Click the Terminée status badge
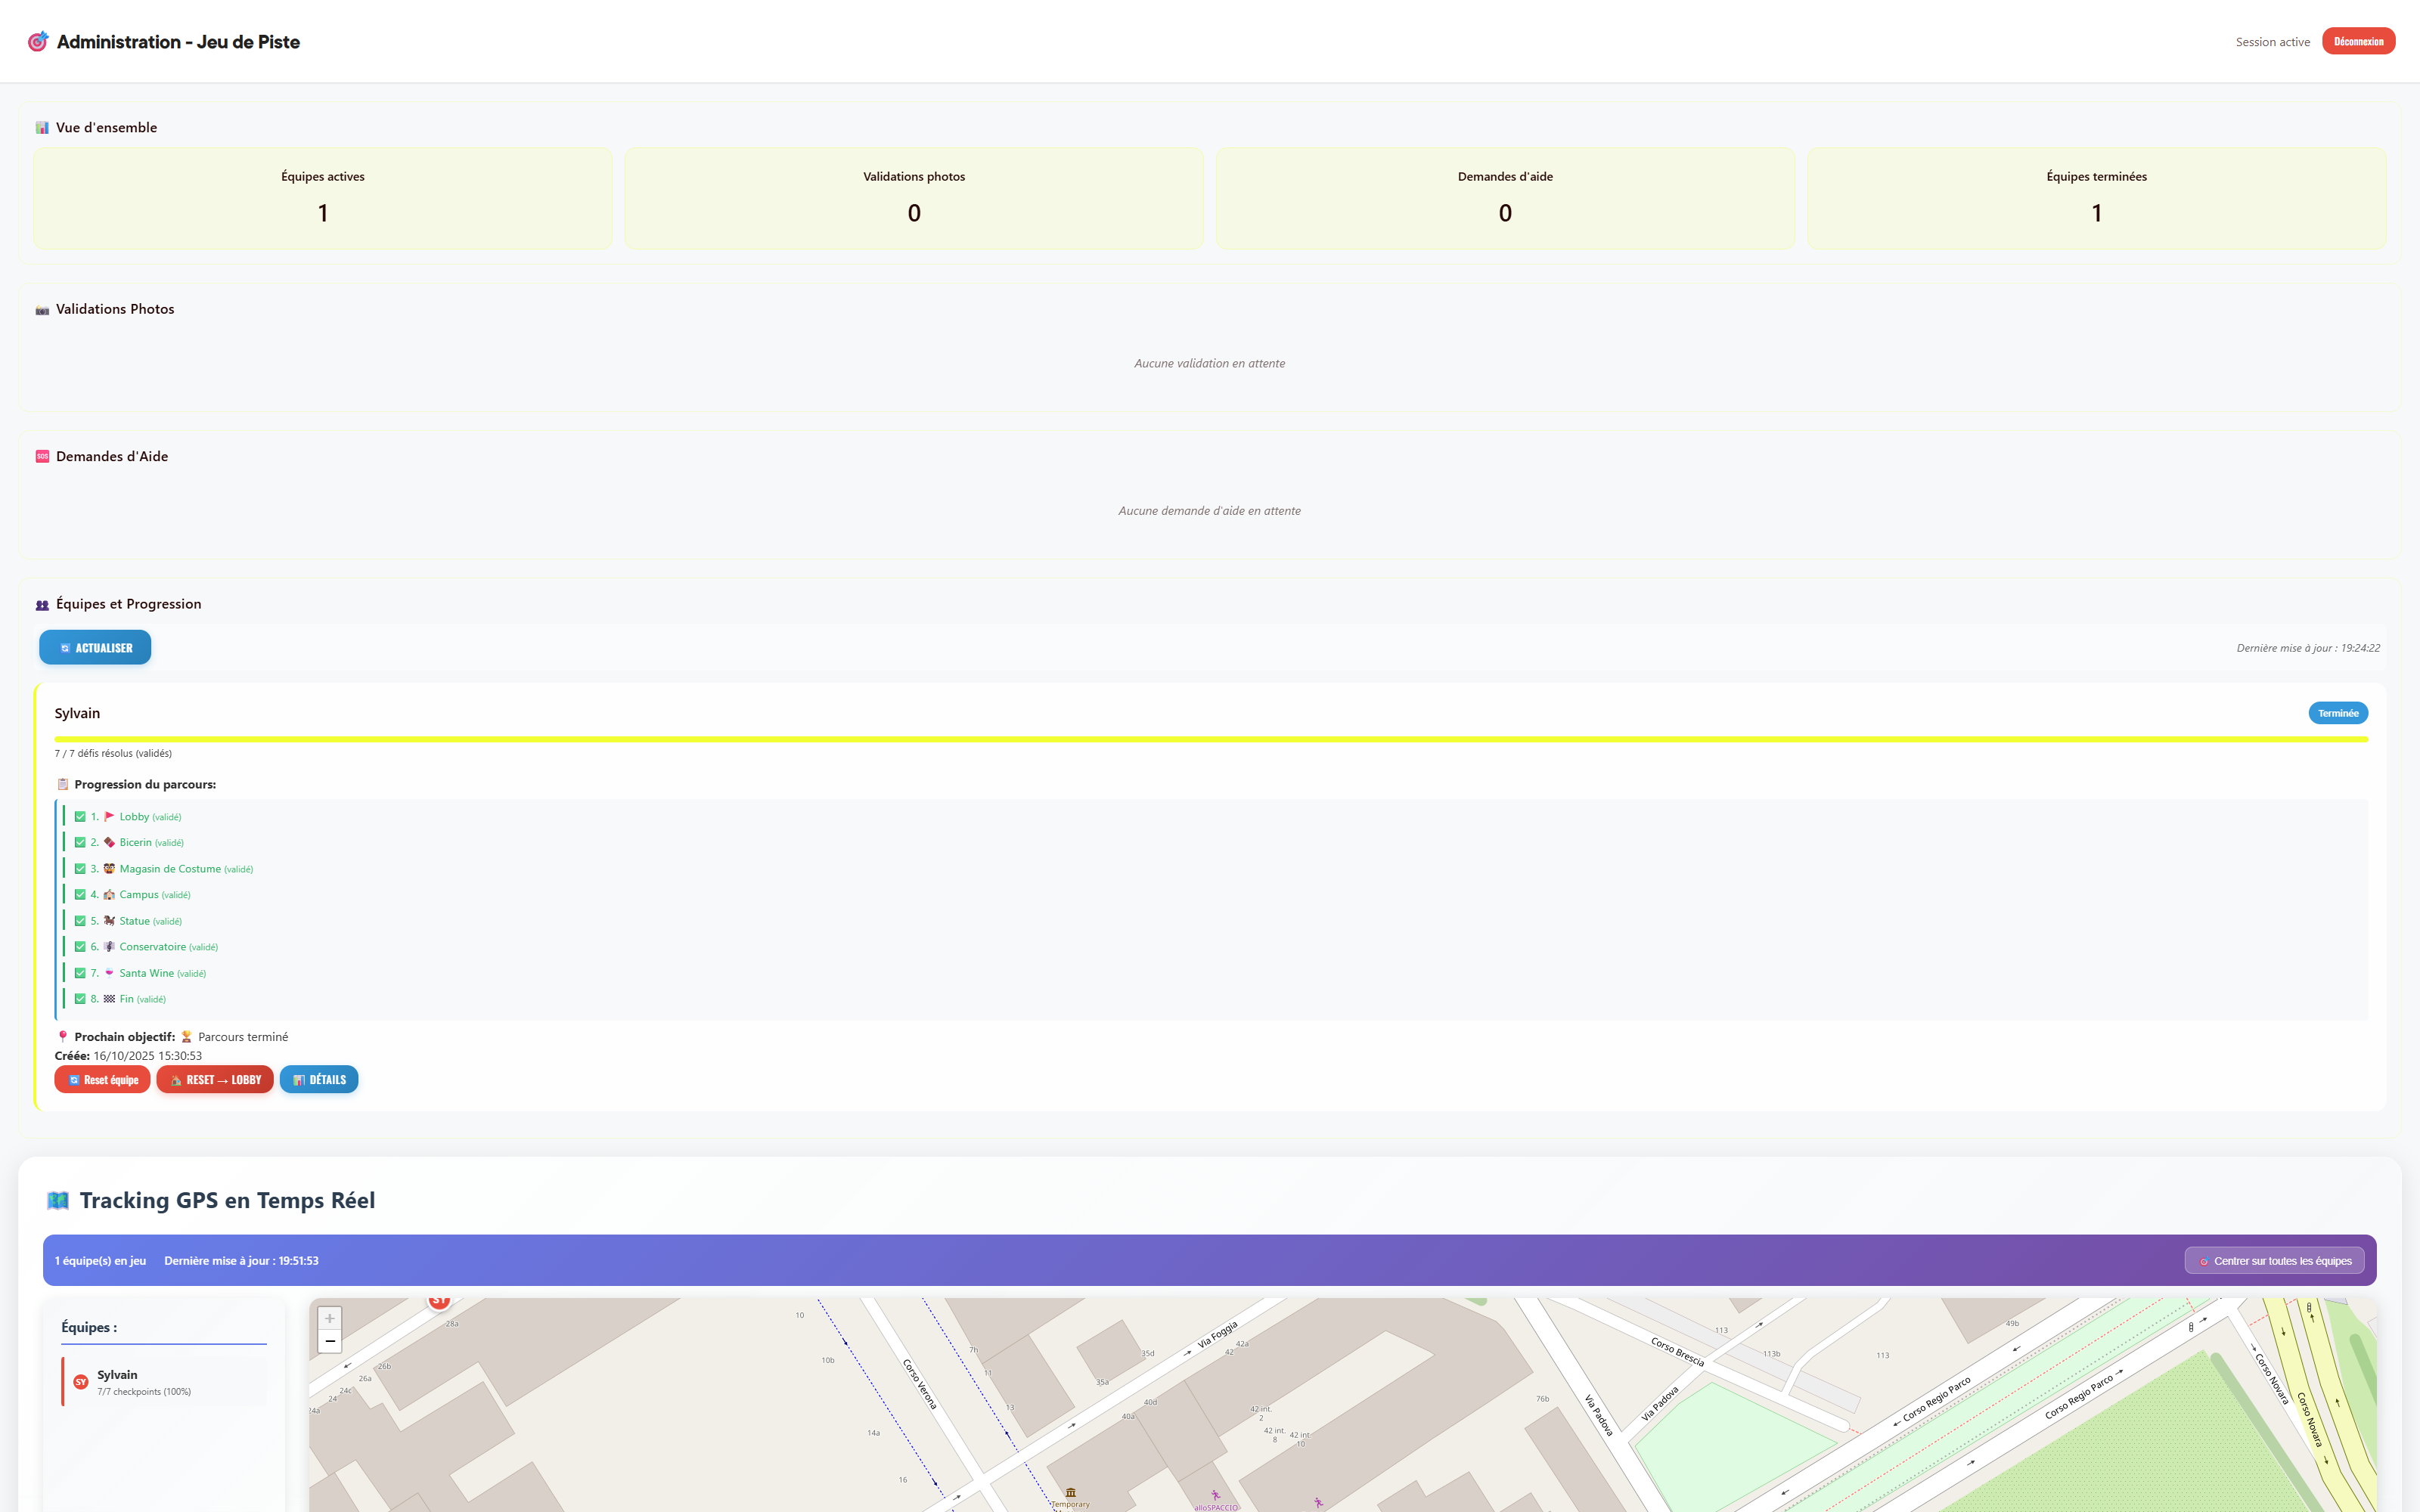Viewport: 2420px width, 1512px height. (x=2337, y=712)
